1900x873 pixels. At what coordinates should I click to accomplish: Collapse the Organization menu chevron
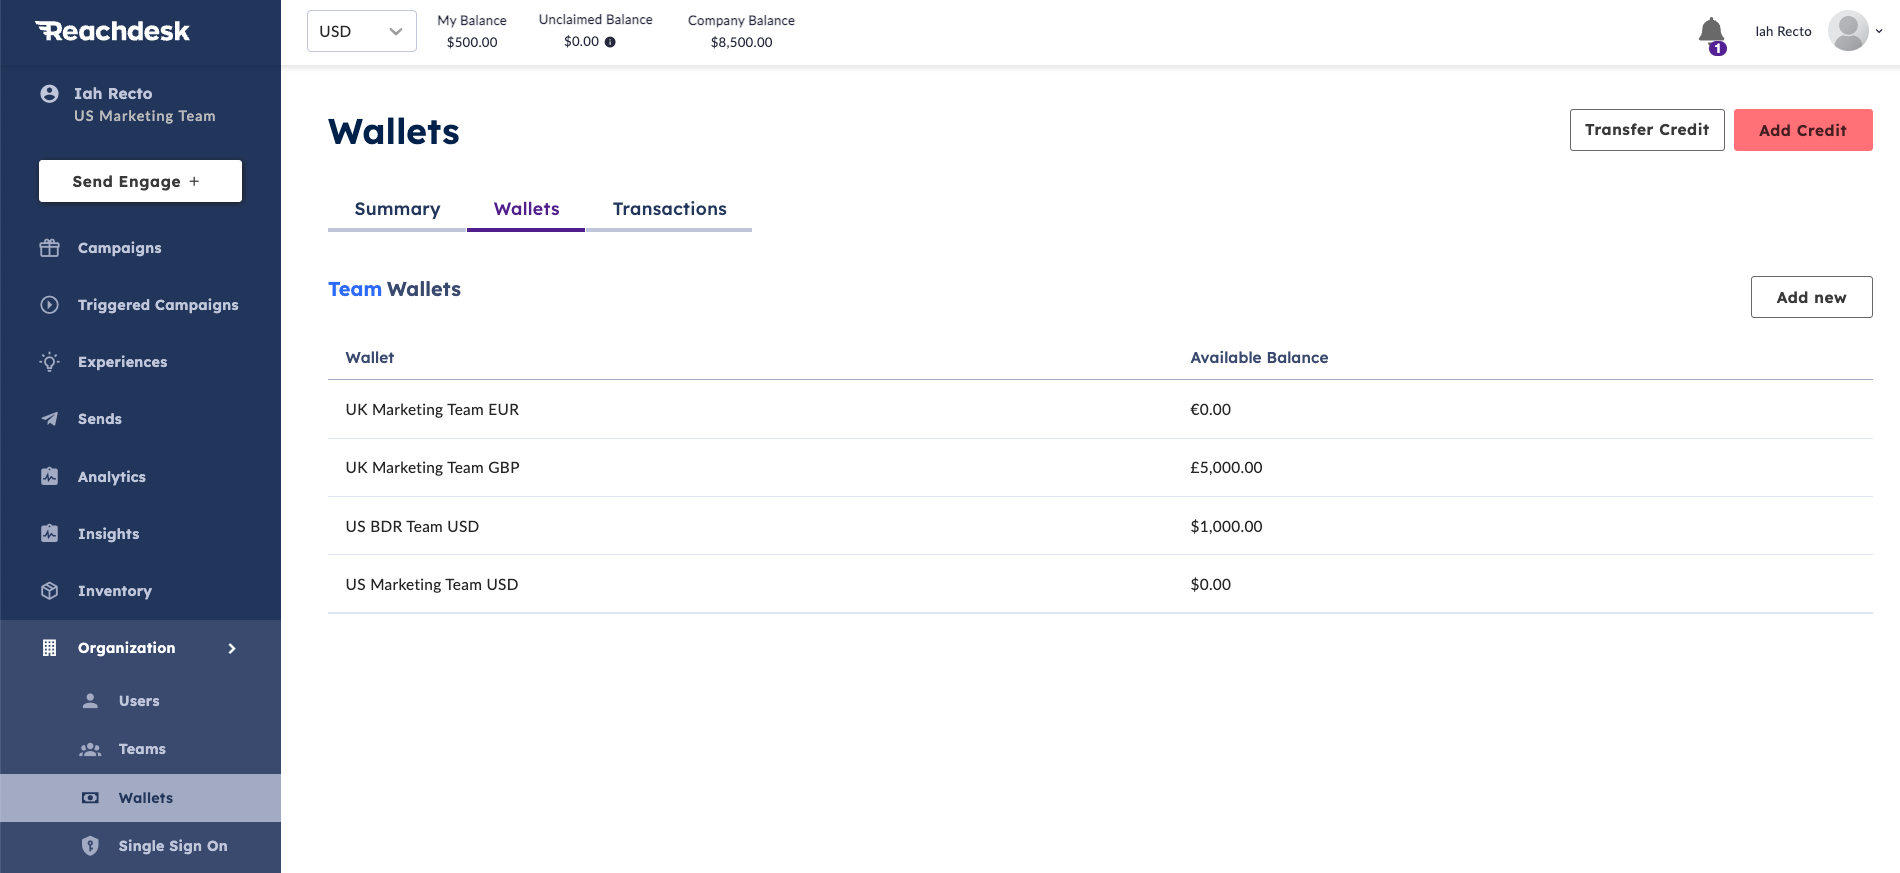click(232, 648)
